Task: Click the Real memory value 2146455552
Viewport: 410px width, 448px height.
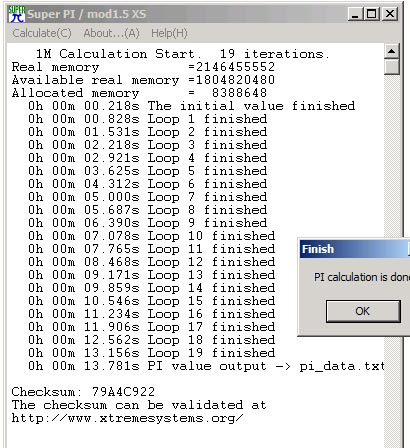Action: tap(235, 67)
